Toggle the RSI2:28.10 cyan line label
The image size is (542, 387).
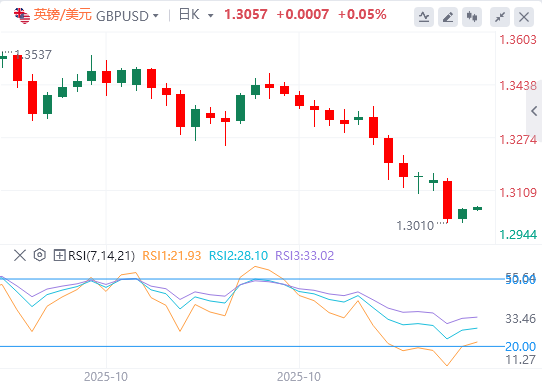[x=239, y=256]
